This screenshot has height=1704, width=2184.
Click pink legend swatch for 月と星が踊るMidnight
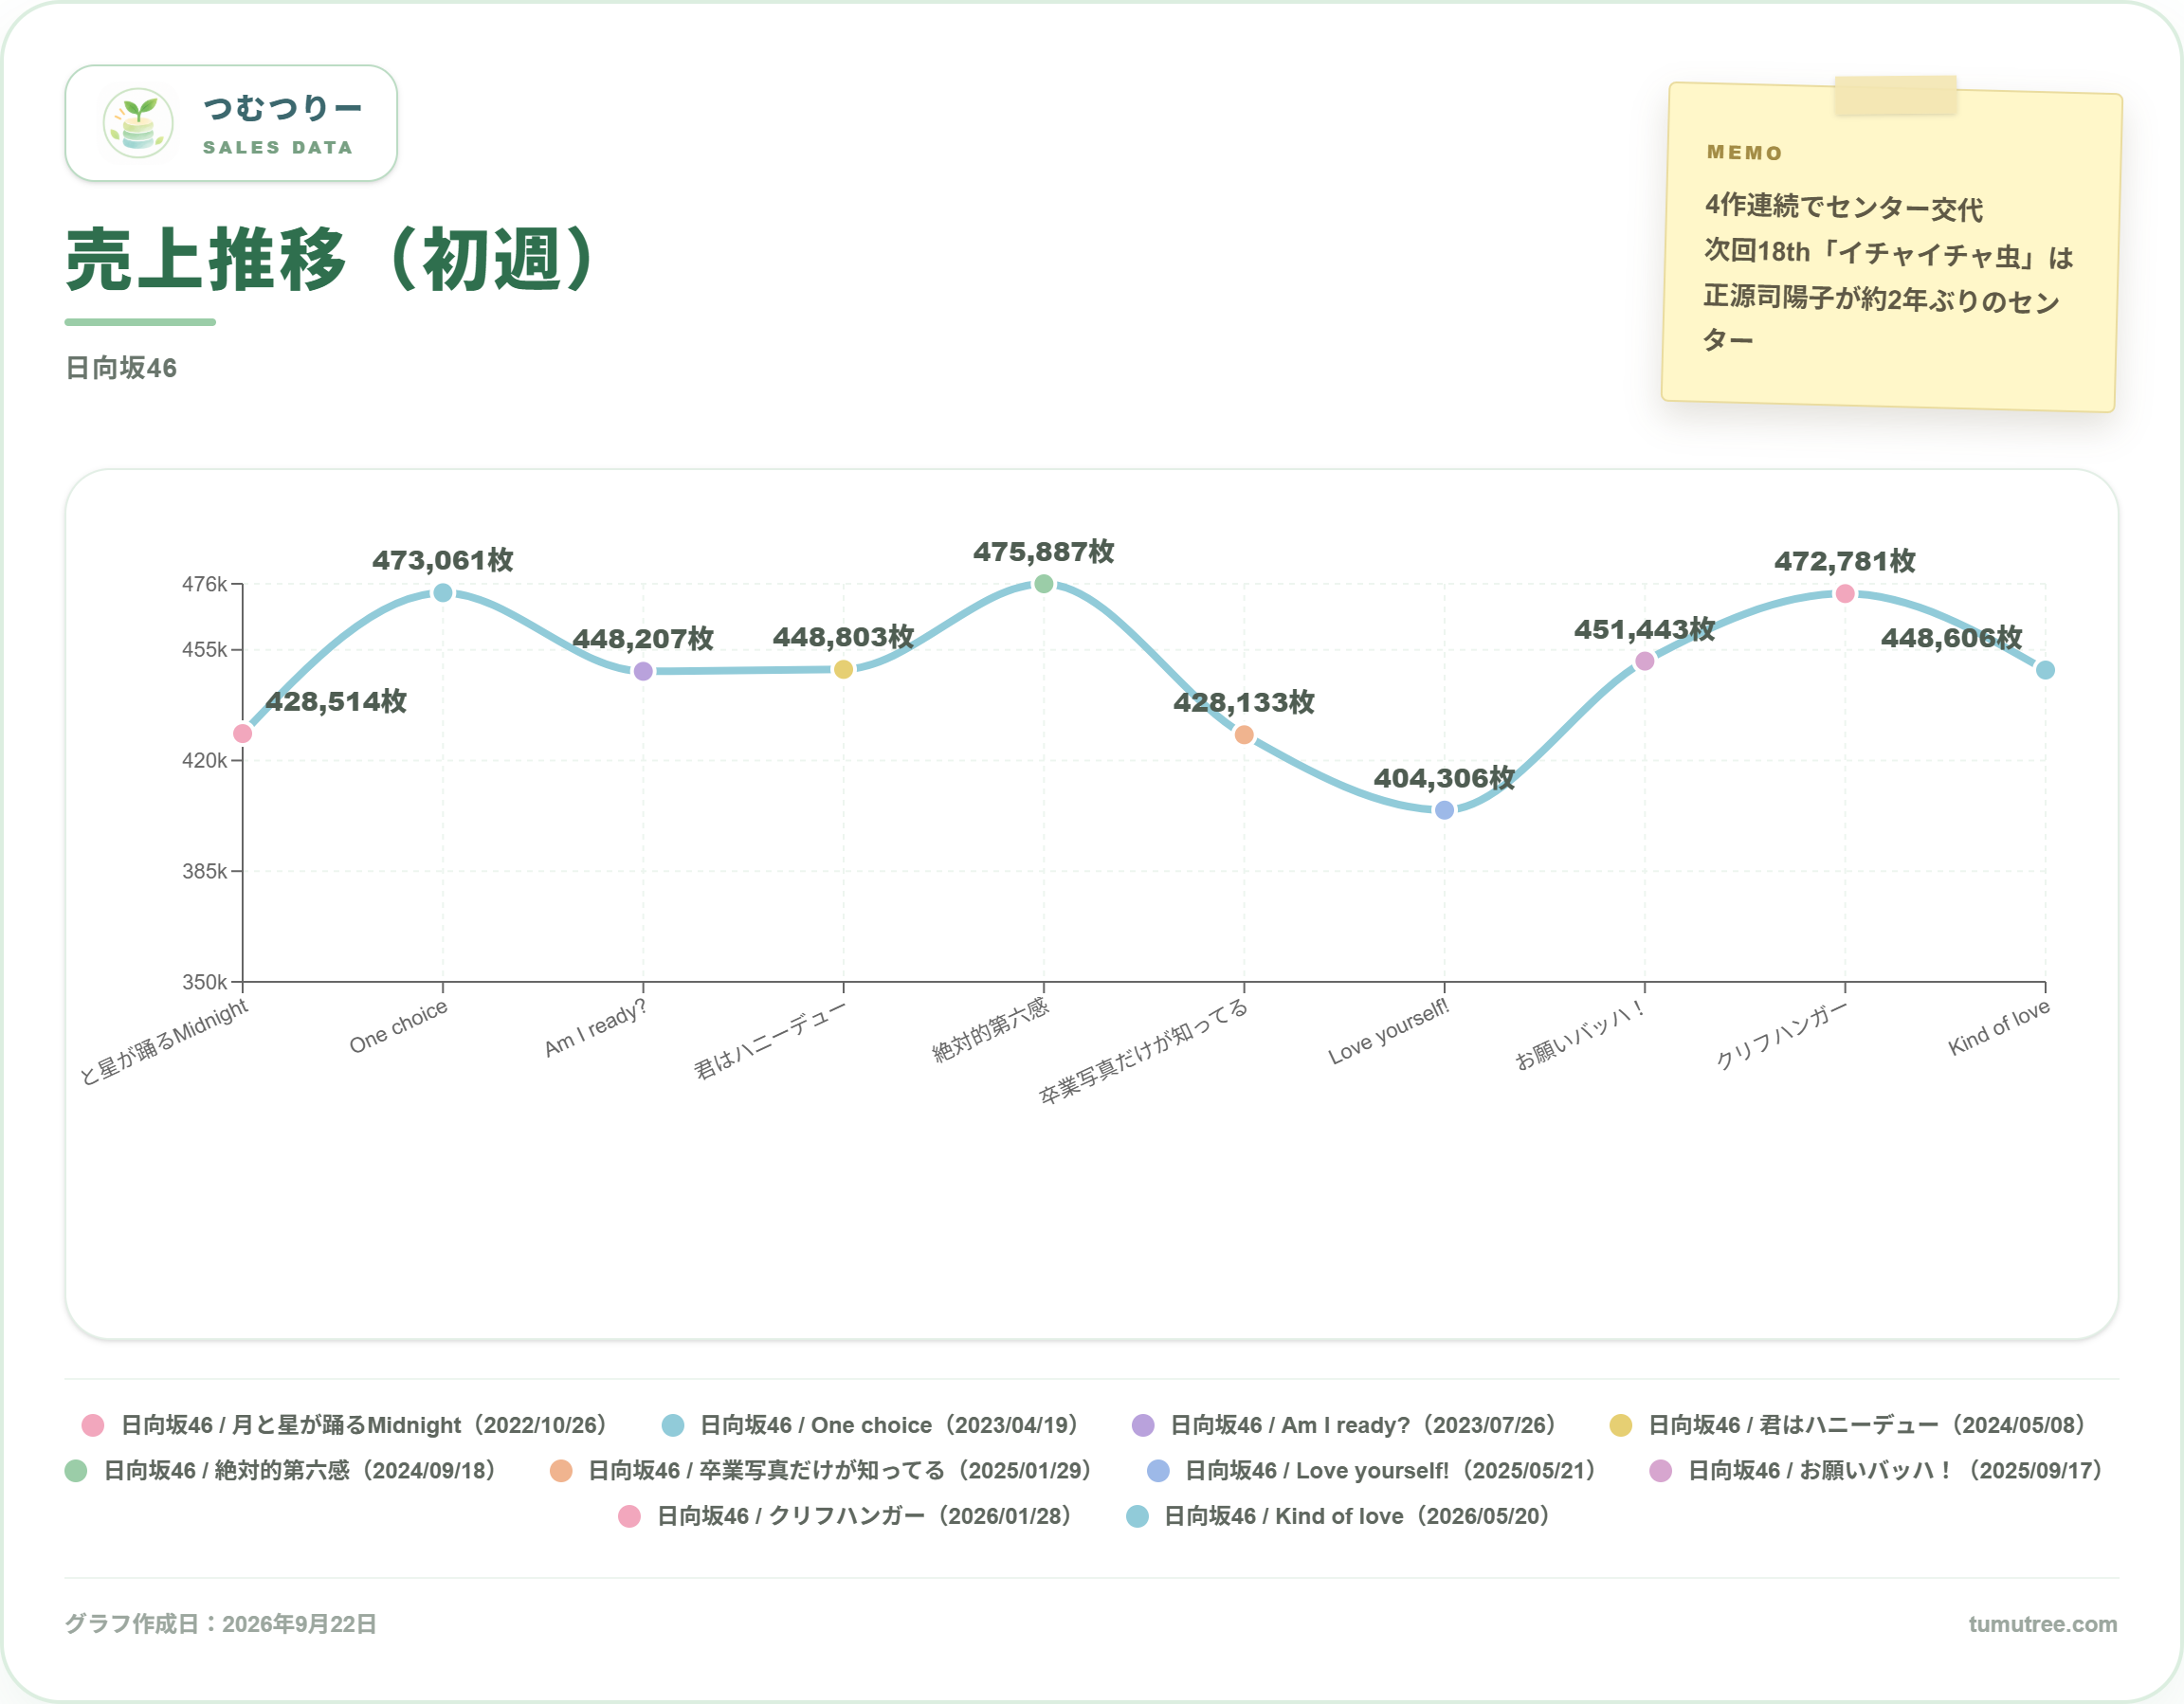click(93, 1425)
